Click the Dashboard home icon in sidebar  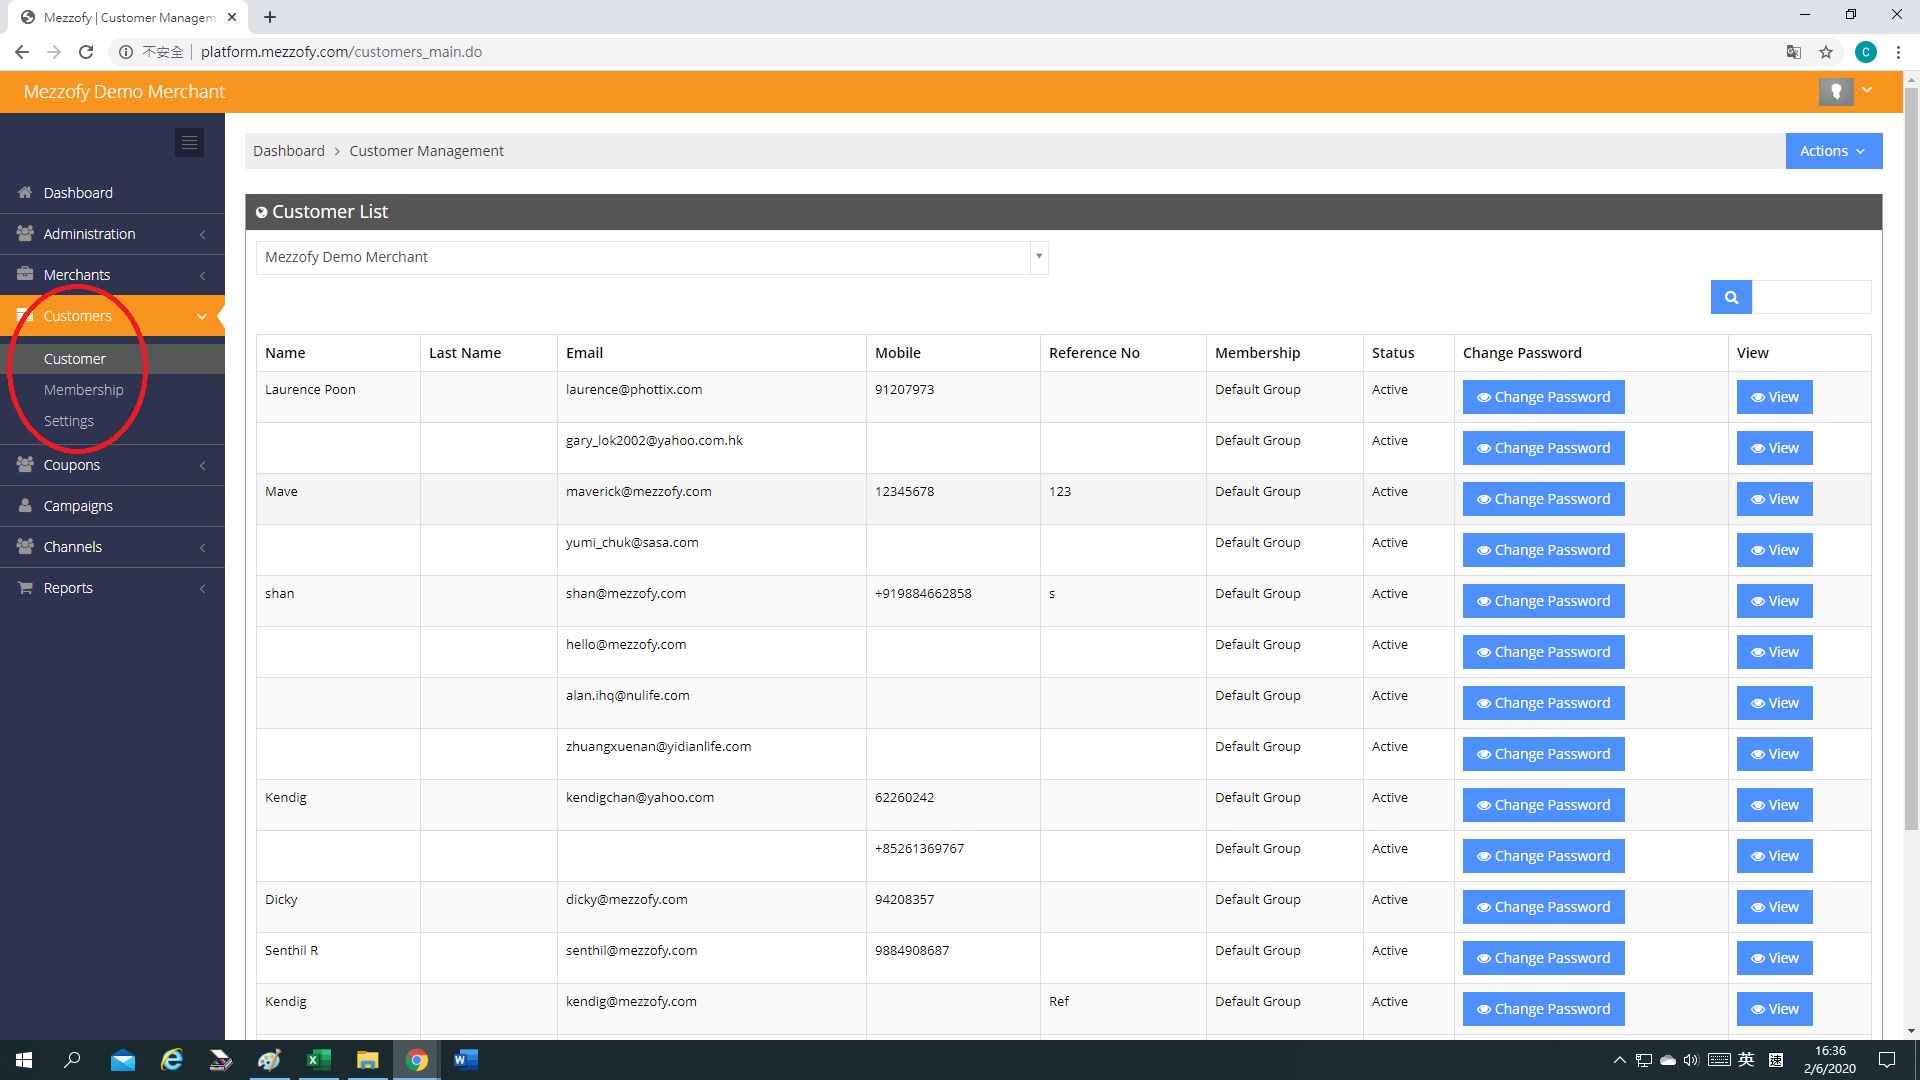point(25,193)
